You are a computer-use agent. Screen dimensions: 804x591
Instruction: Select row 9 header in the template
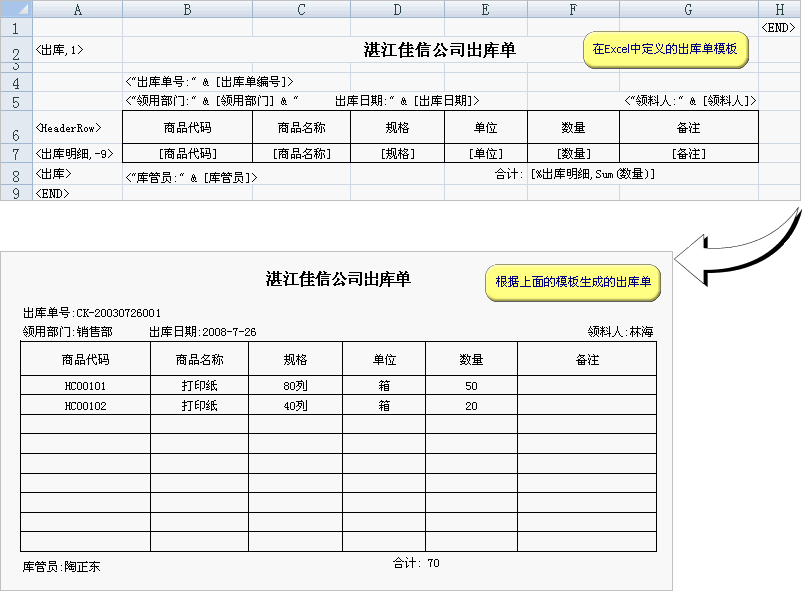16,193
